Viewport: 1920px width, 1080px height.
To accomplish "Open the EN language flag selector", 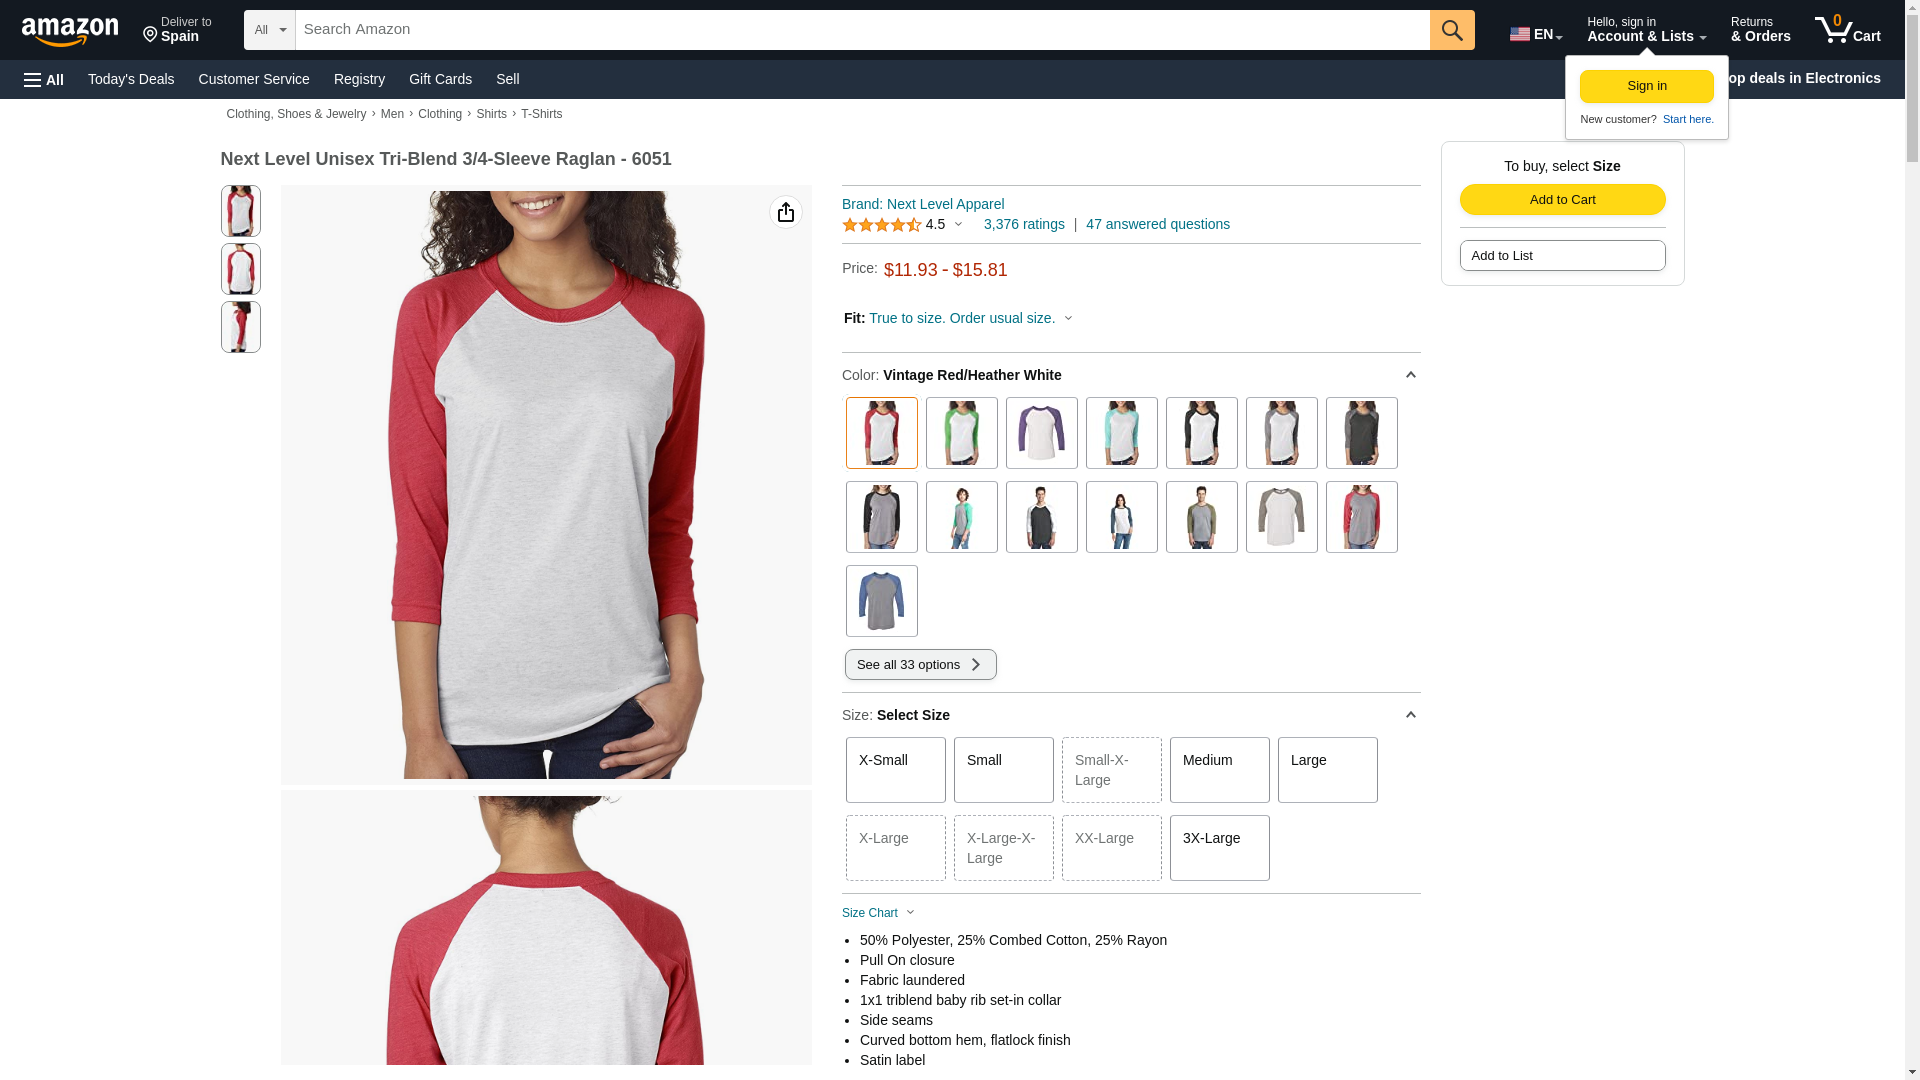I will coord(1536,34).
